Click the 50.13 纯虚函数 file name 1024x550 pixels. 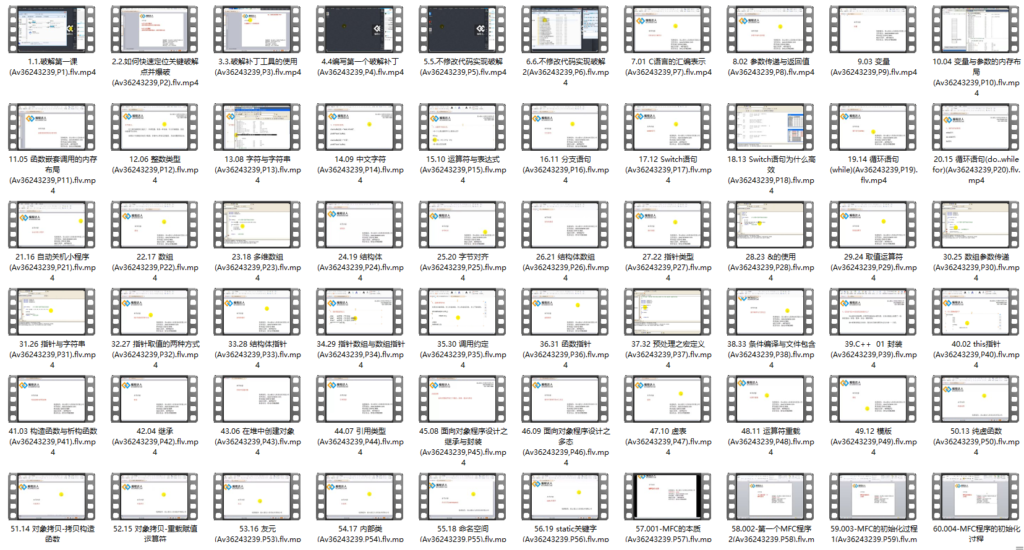(x=976, y=442)
